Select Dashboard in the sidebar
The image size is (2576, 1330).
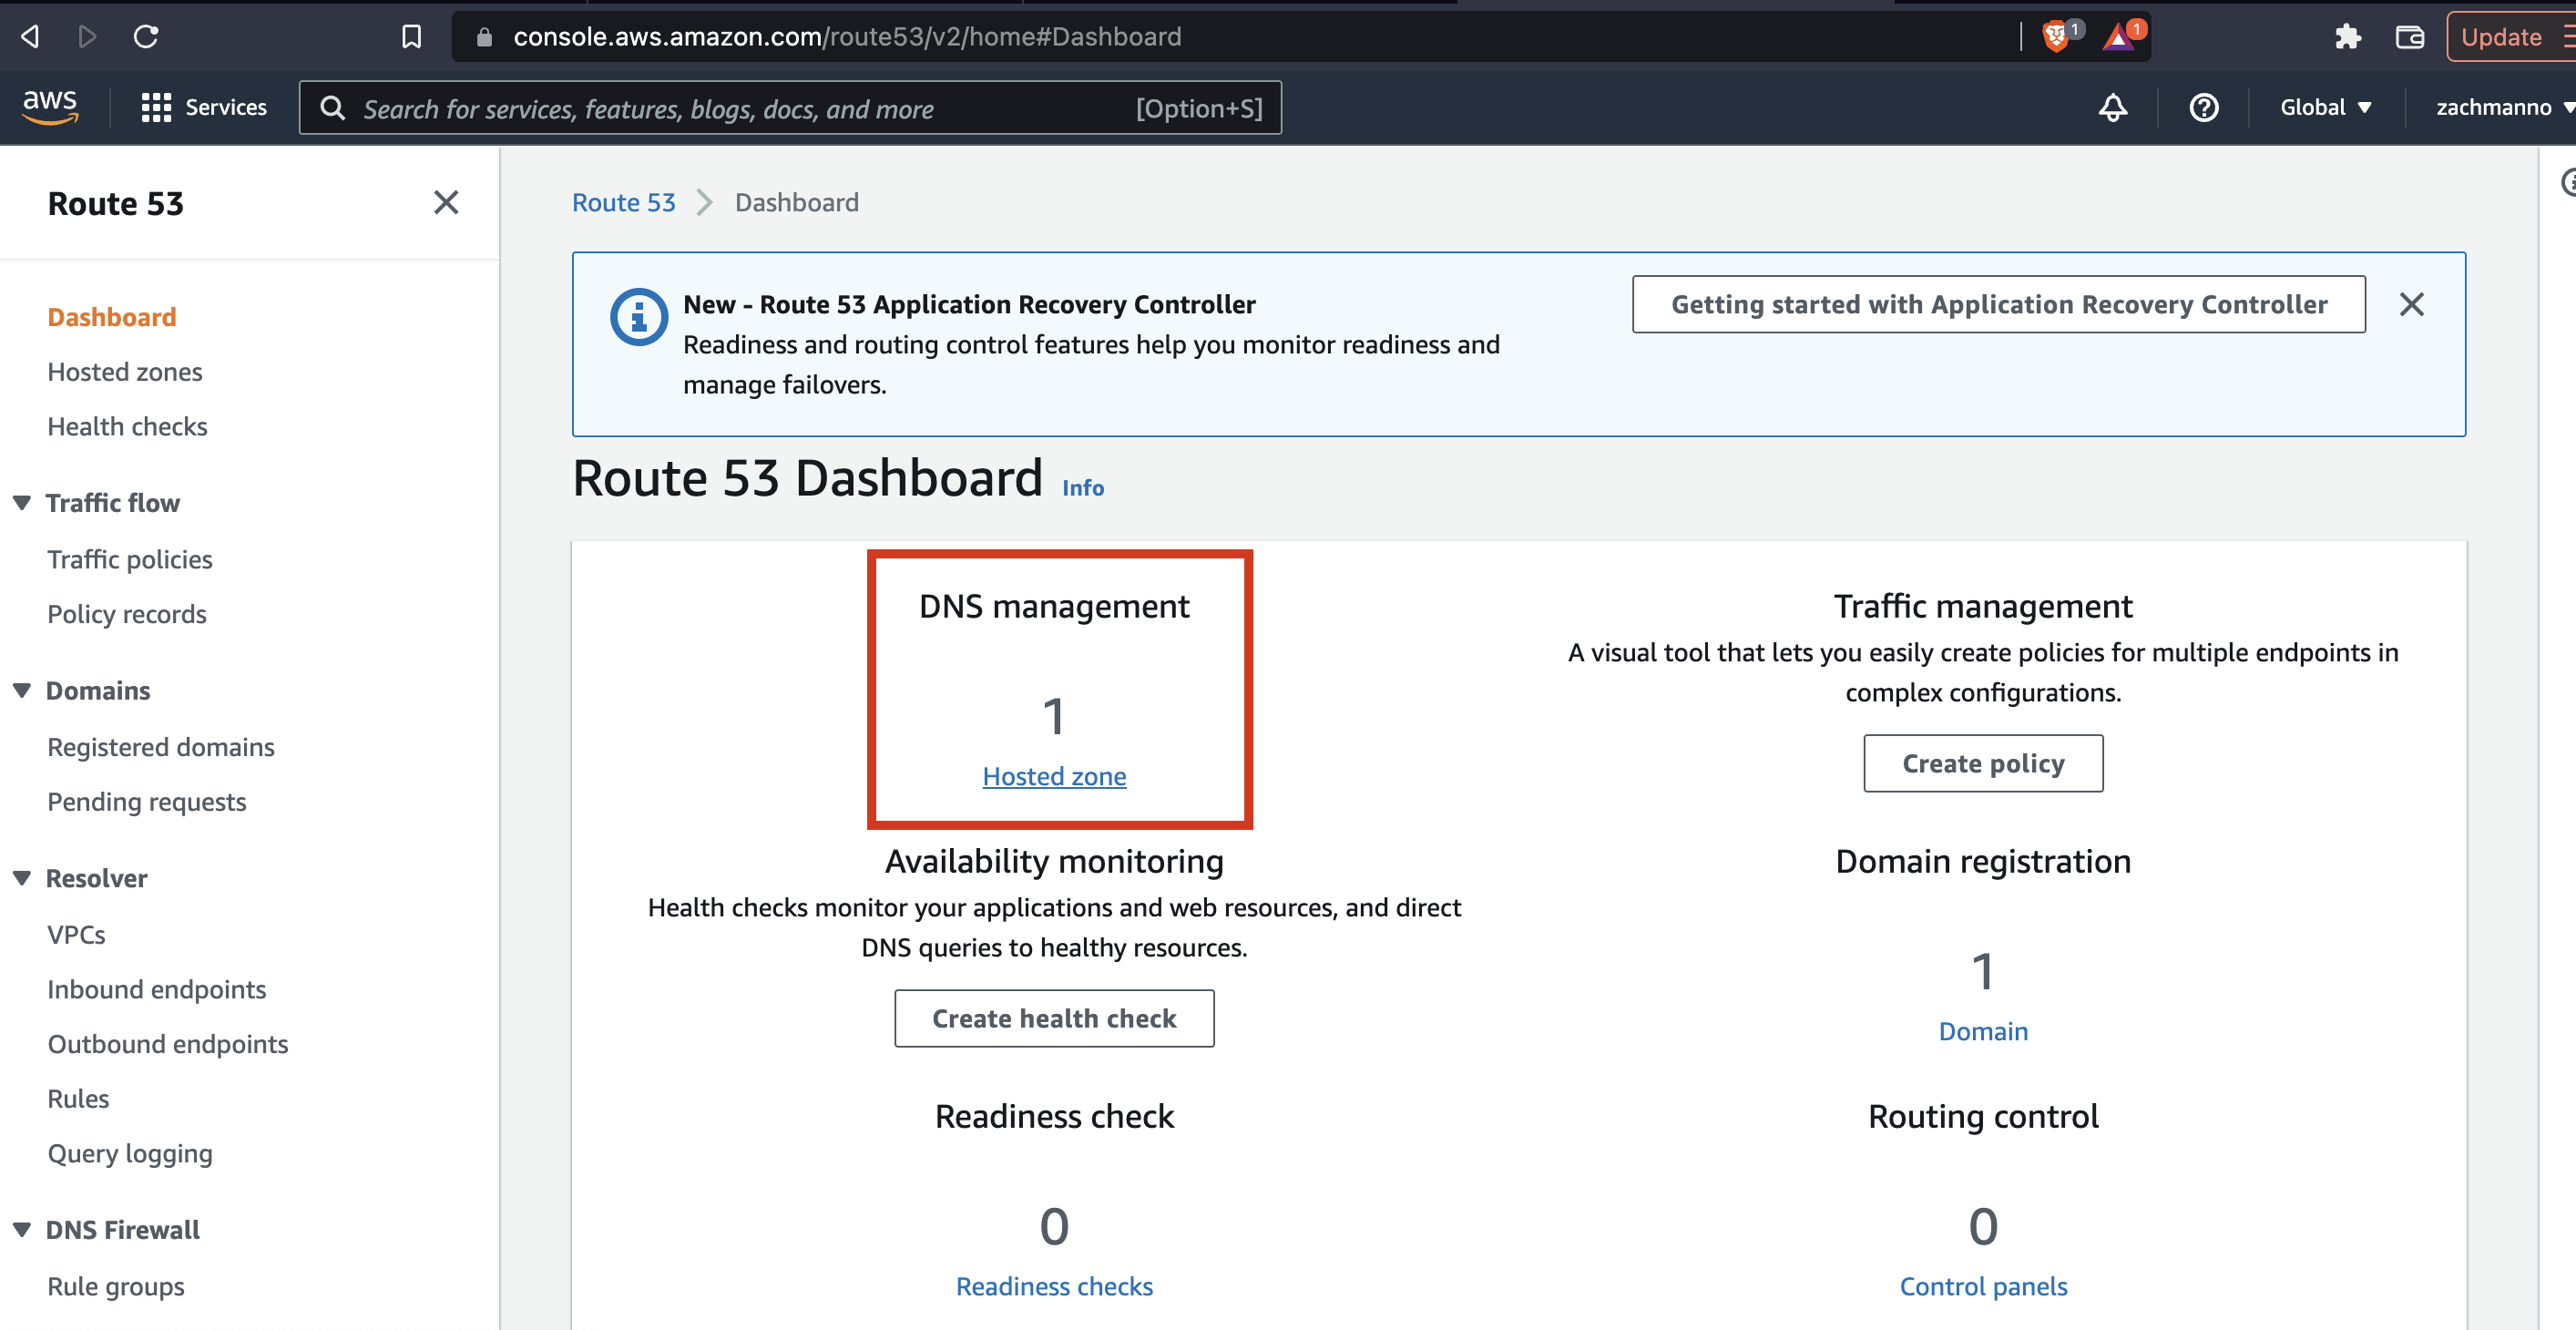(112, 317)
